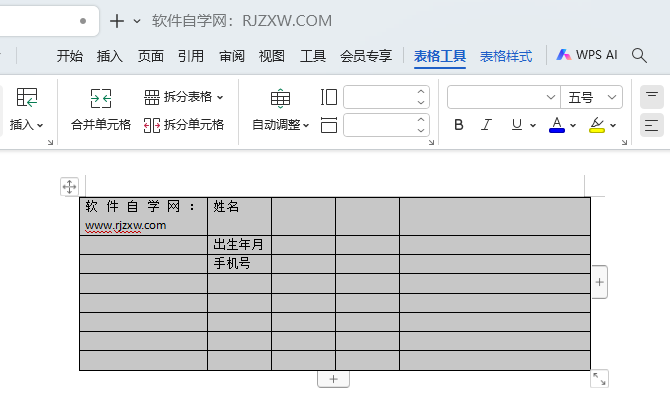The height and width of the screenshot is (415, 670).
Task: Click the 姓名 table cell
Action: 239,216
